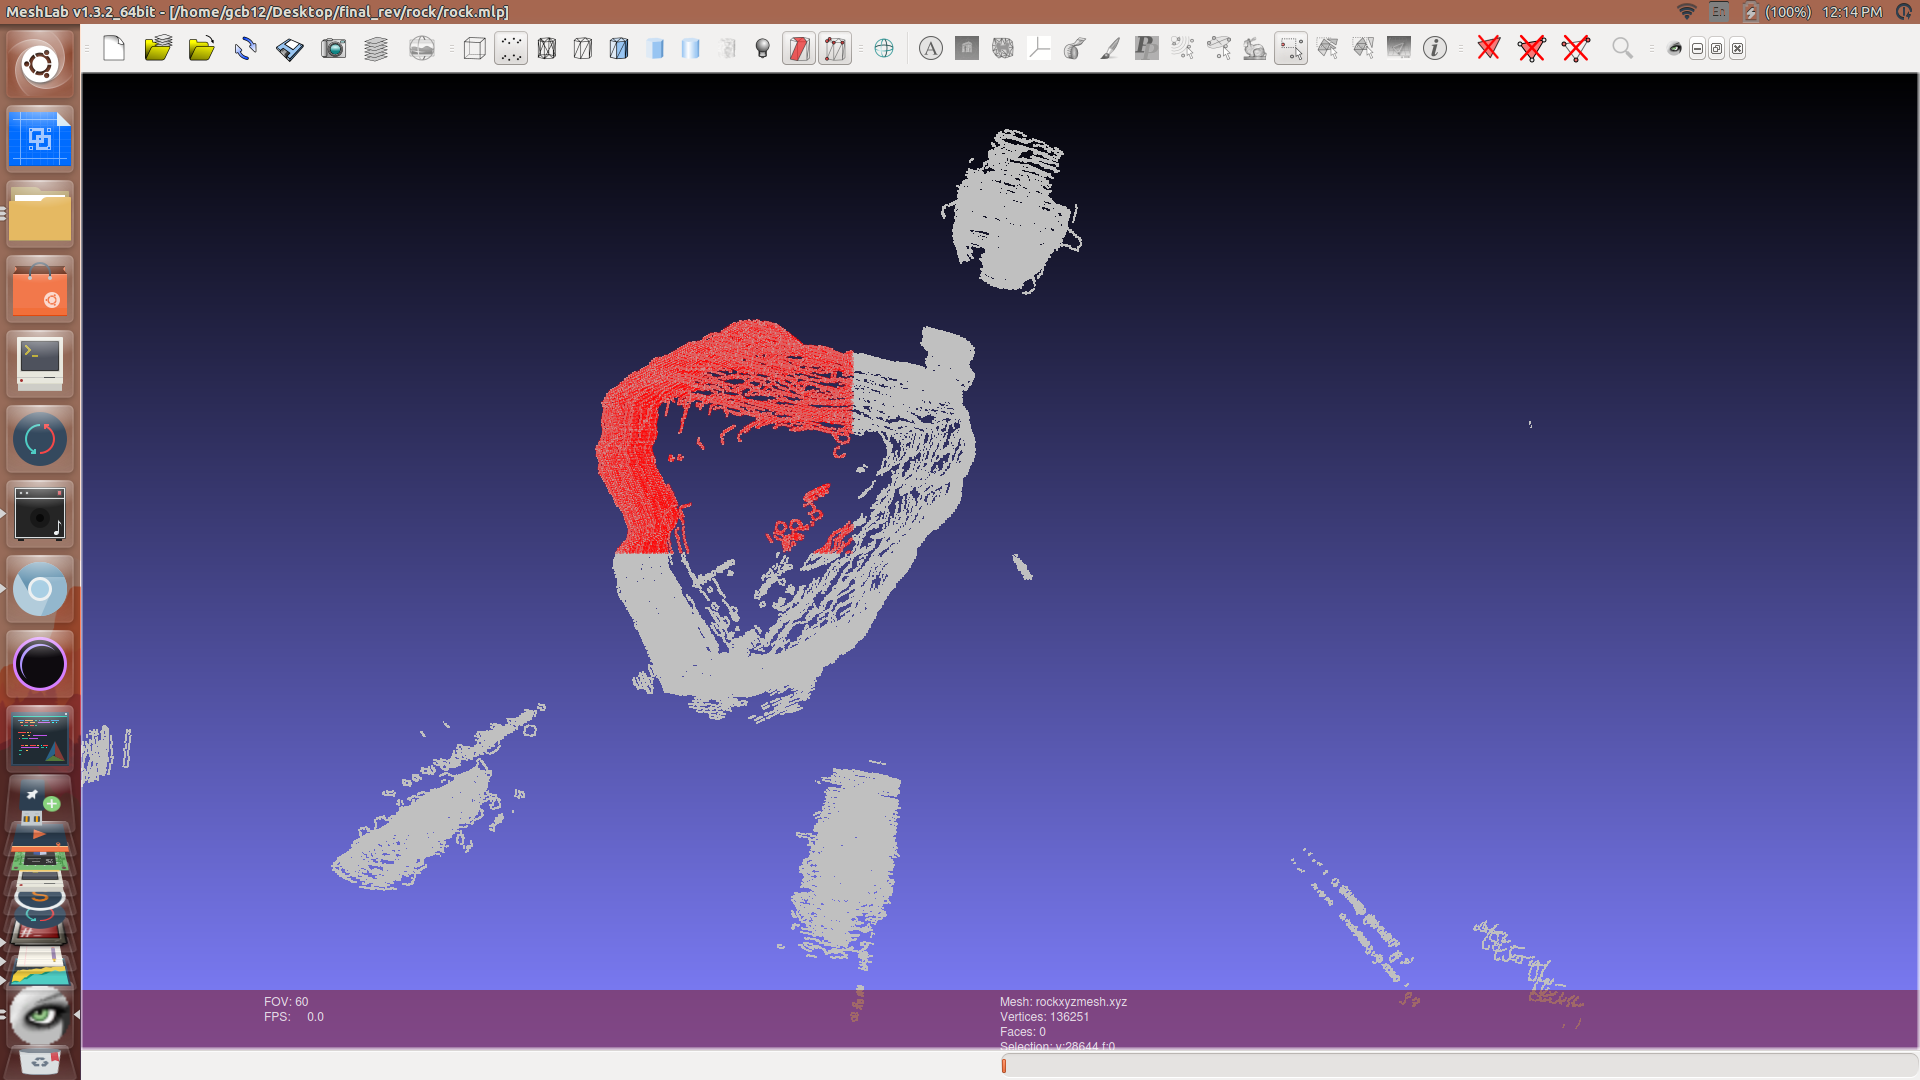Open the layer dialog stack icon

pyautogui.click(x=376, y=48)
